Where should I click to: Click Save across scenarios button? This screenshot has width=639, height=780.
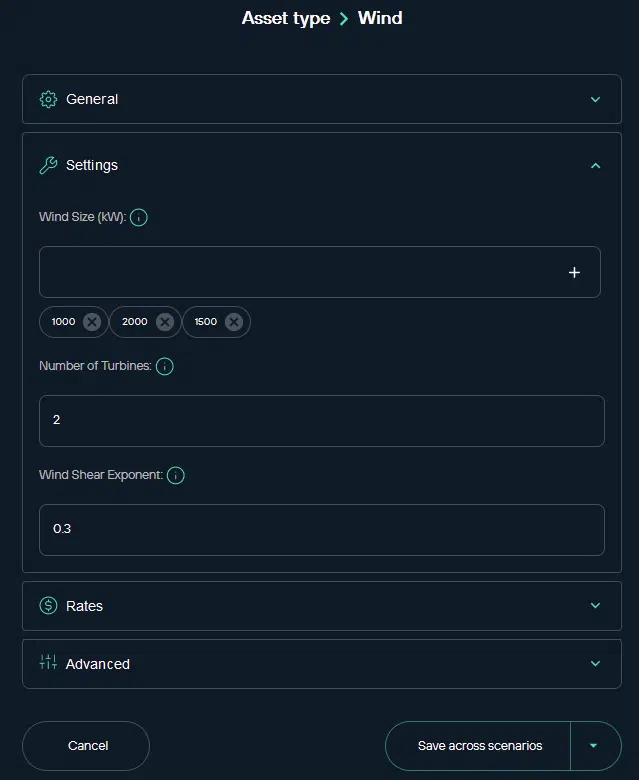pyautogui.click(x=479, y=746)
